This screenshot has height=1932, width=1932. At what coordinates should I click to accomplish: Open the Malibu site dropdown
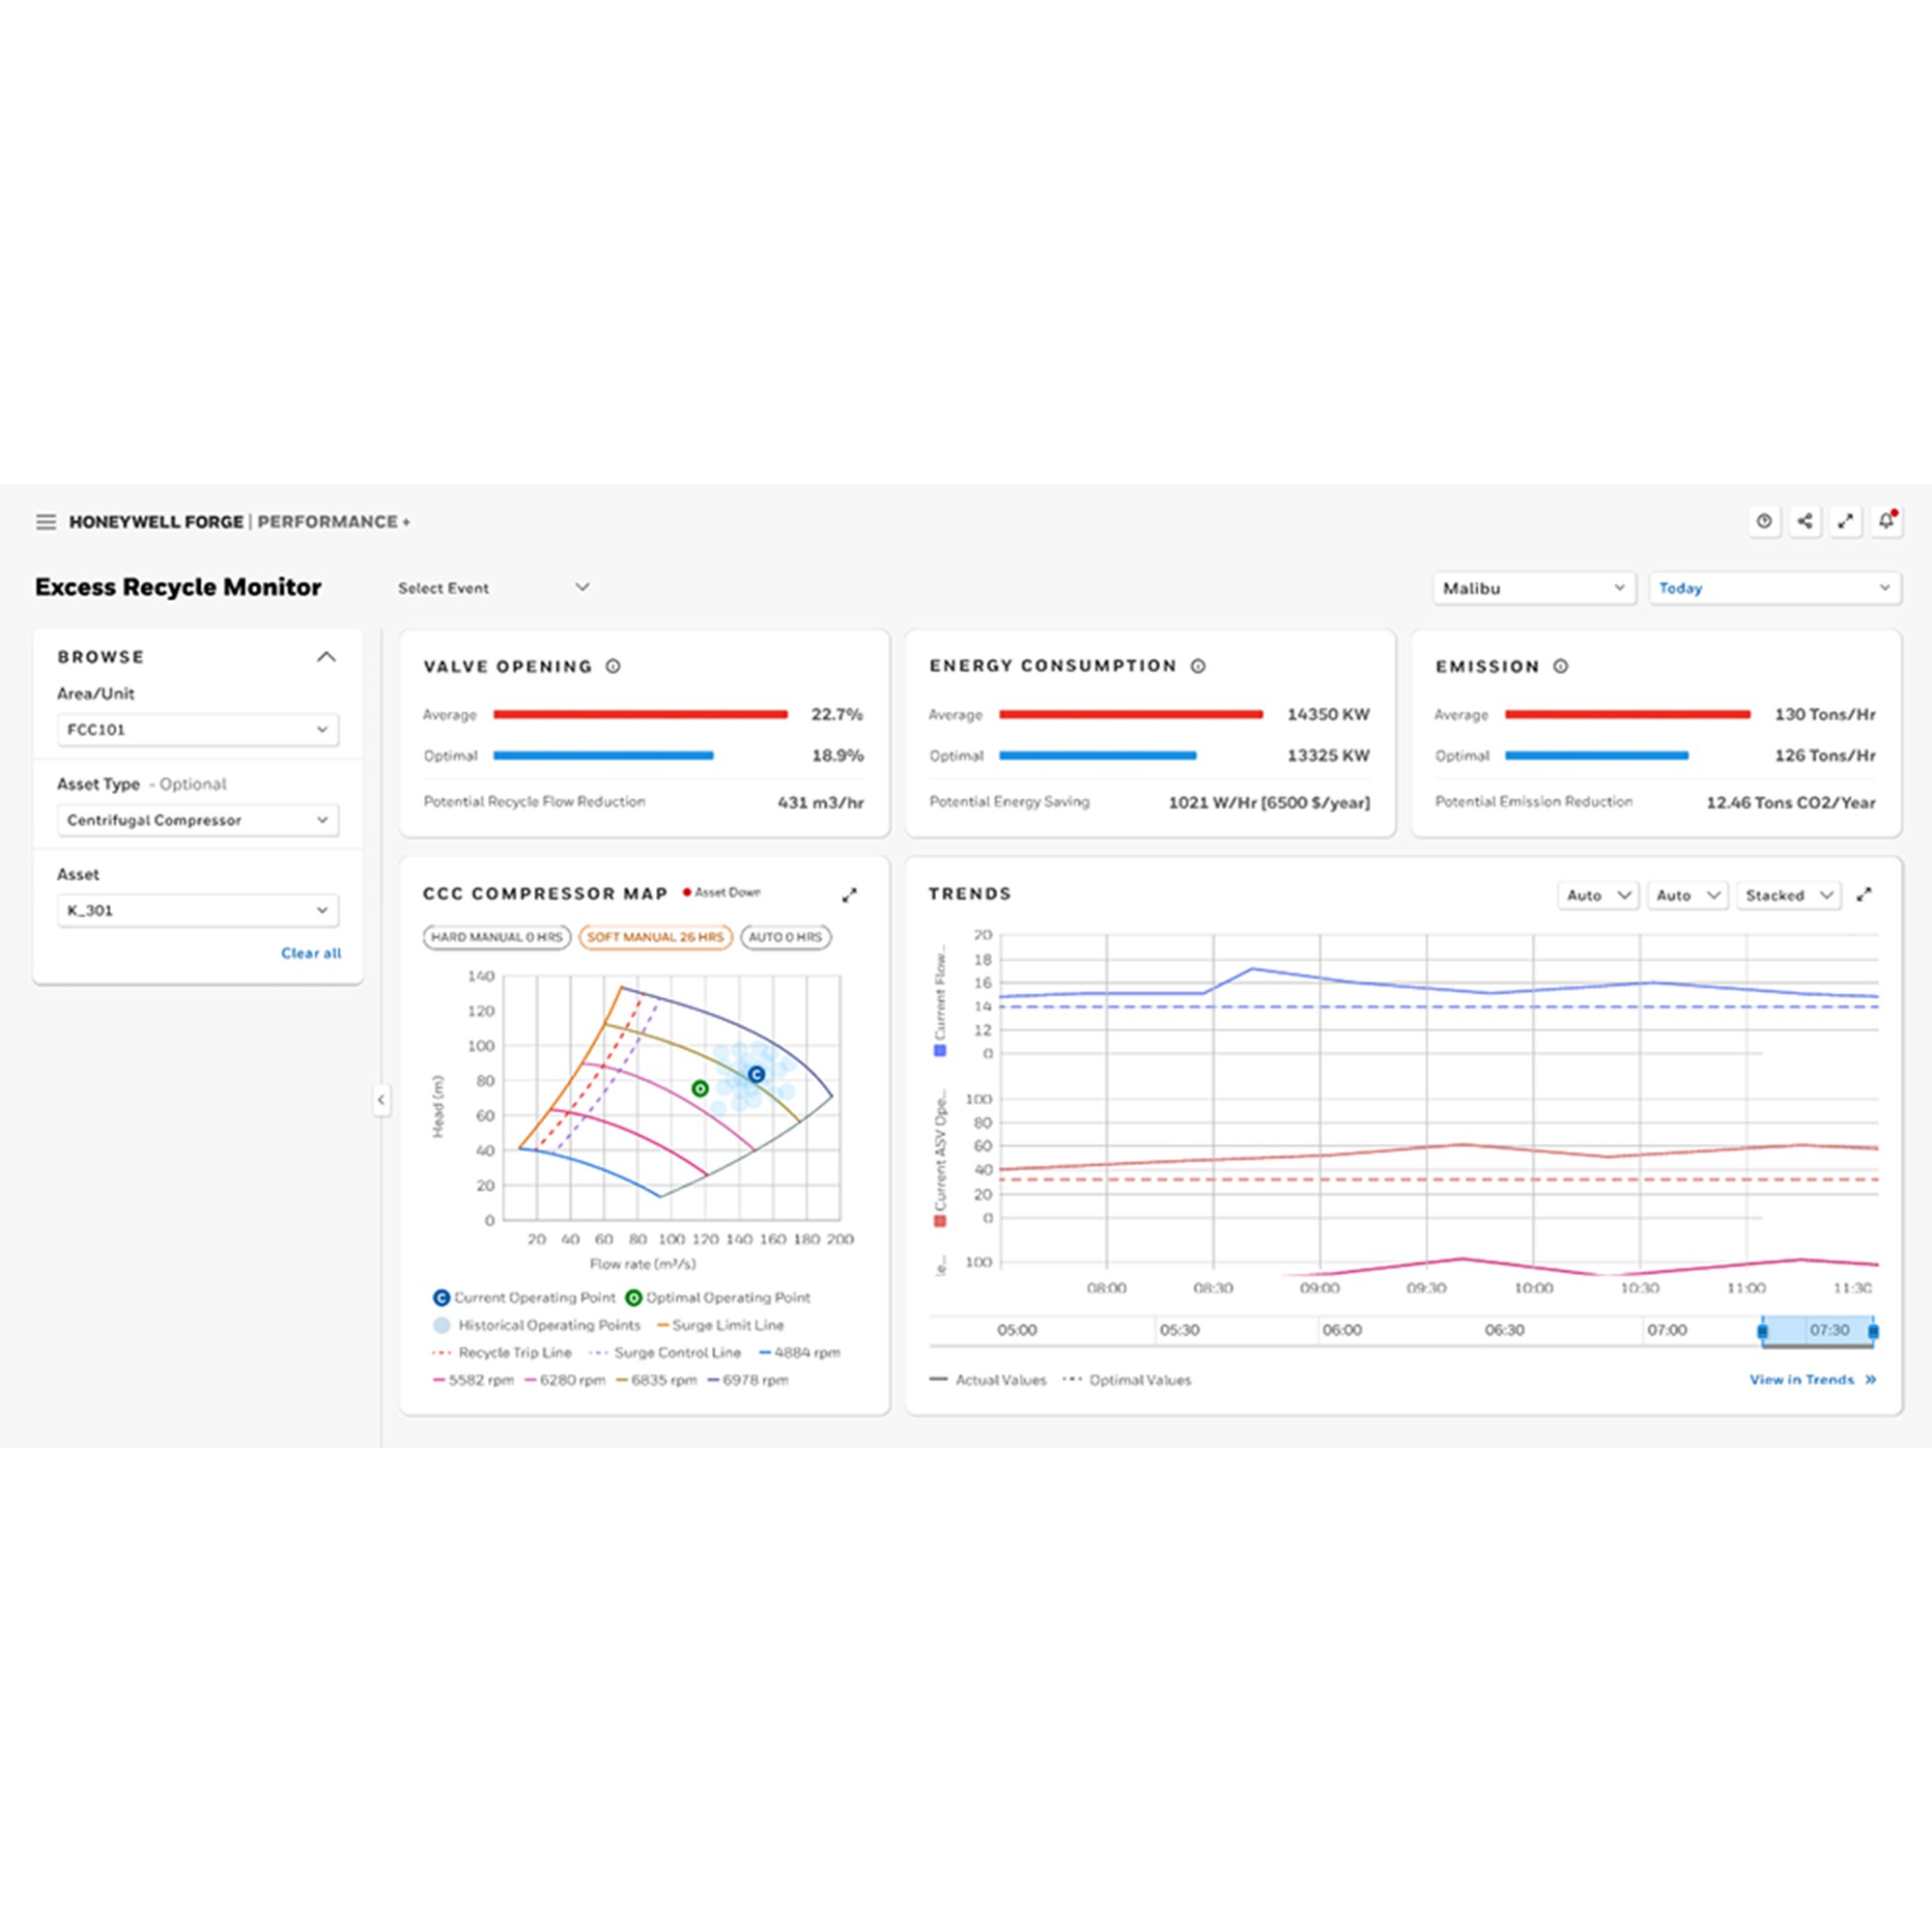click(1533, 588)
